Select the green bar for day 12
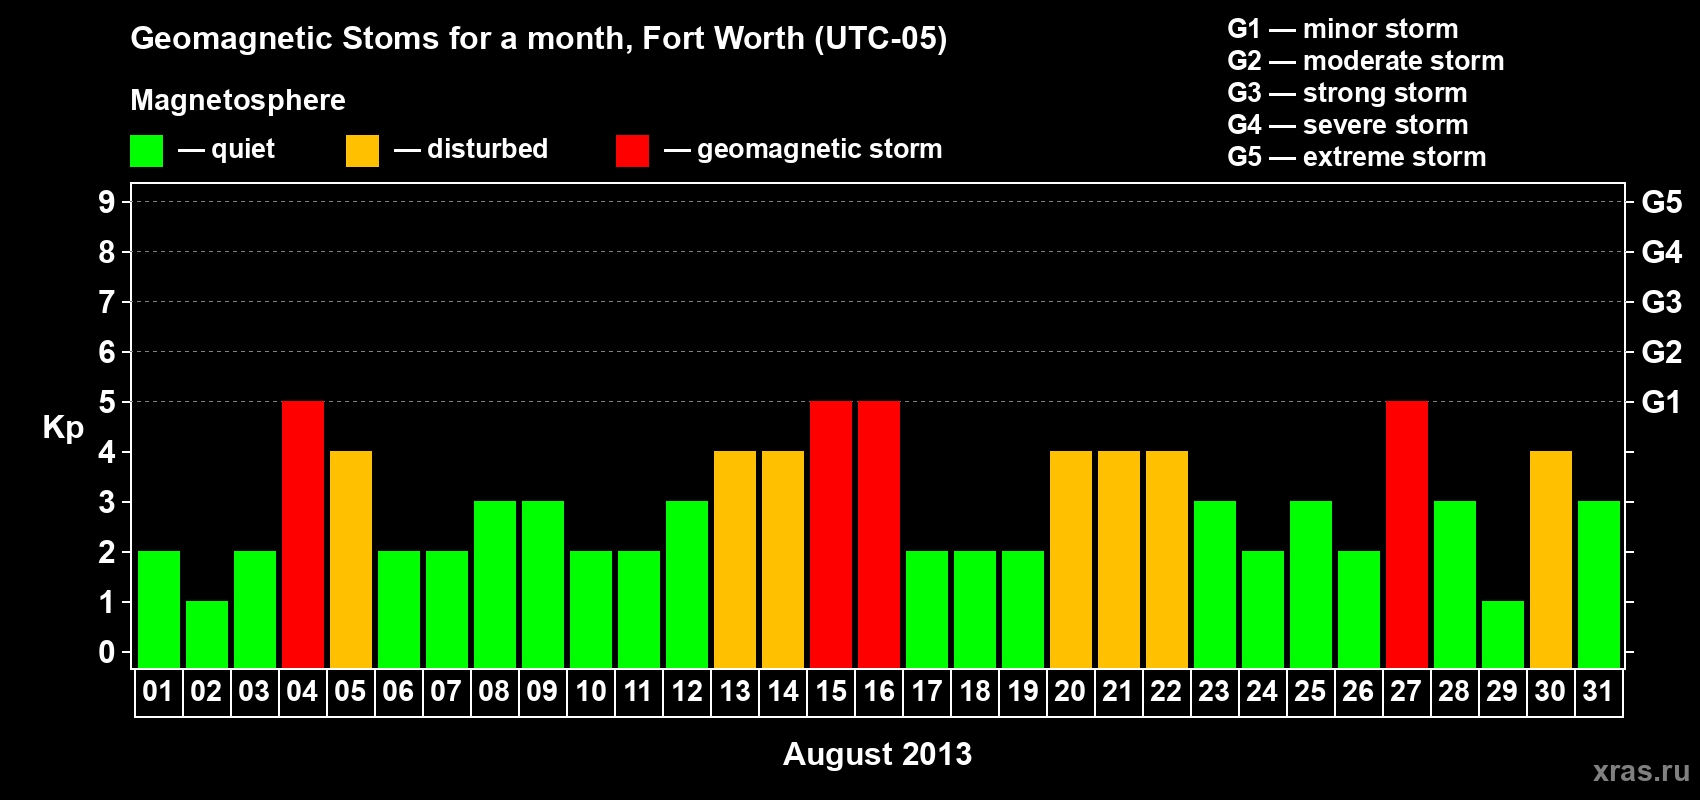Viewport: 1700px width, 800px height. 687,584
